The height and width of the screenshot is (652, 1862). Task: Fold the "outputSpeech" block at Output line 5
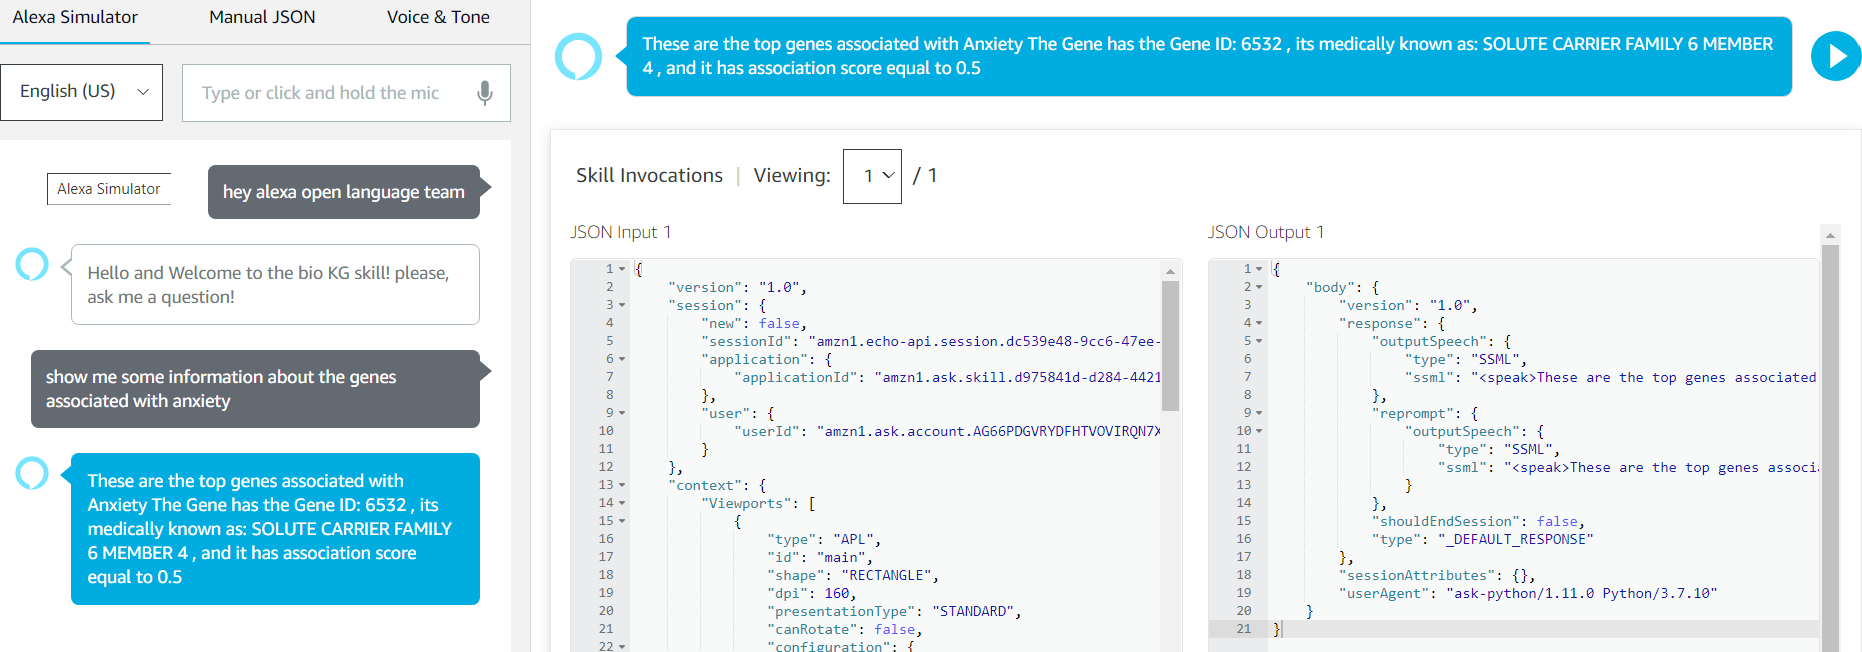[1259, 341]
